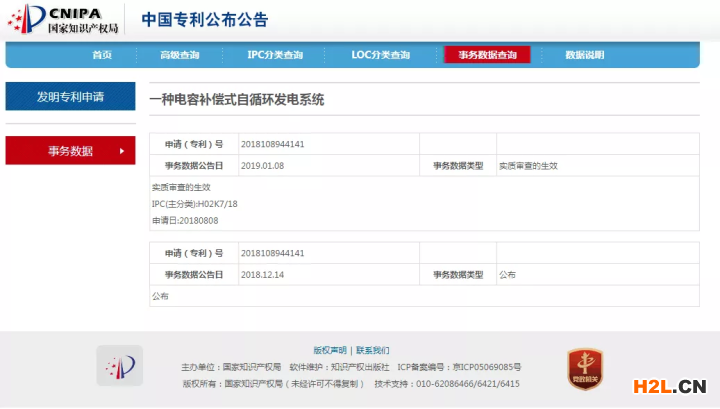
Task: Click the arrow on the 事务数据 button
Action: [x=122, y=151]
